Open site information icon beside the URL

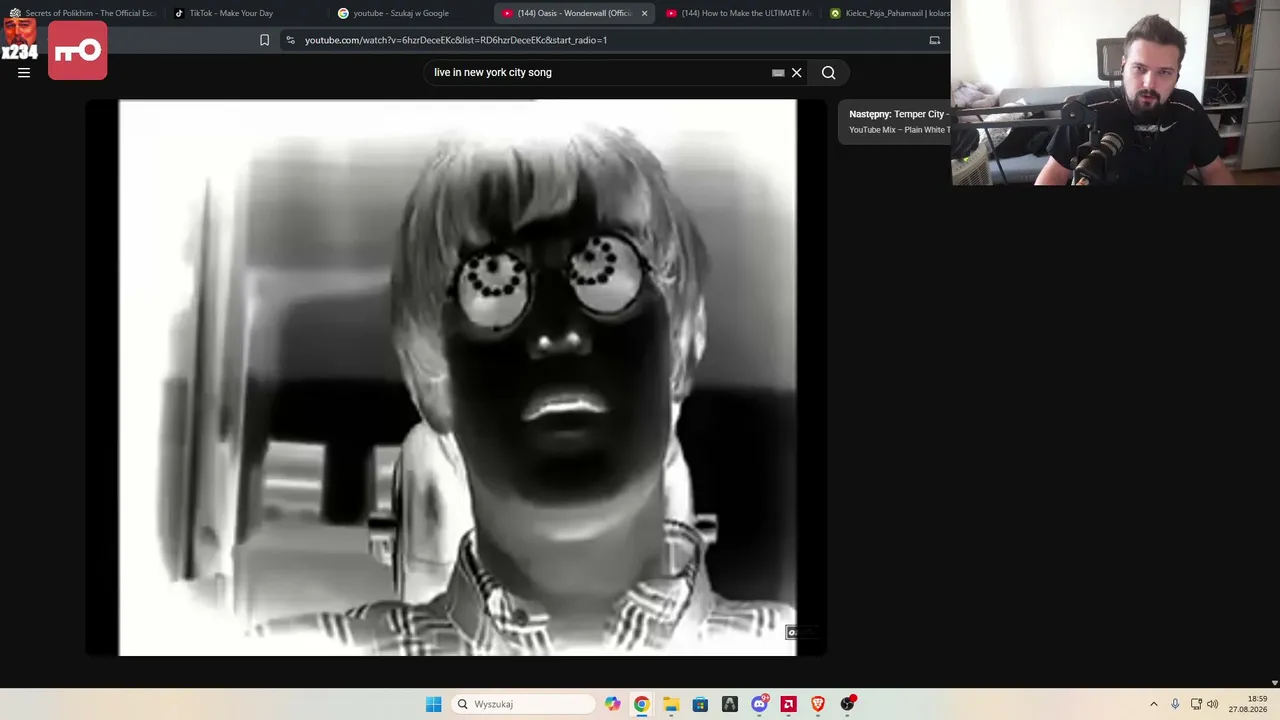[290, 40]
